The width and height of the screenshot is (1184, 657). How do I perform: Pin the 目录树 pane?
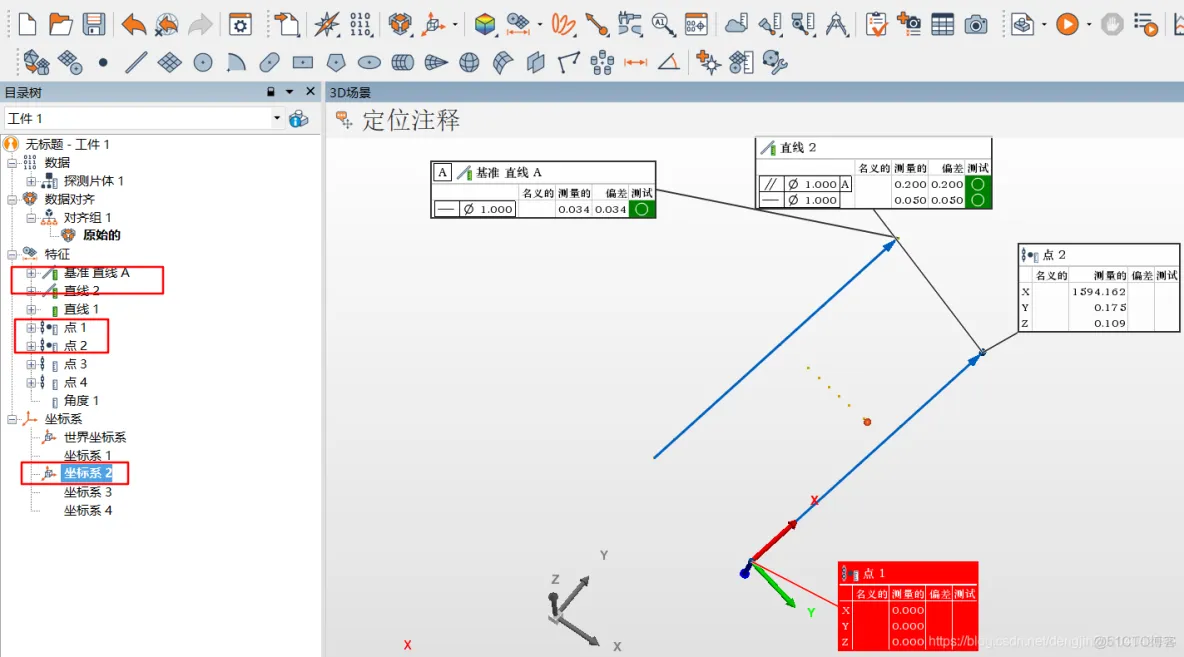pyautogui.click(x=270, y=92)
